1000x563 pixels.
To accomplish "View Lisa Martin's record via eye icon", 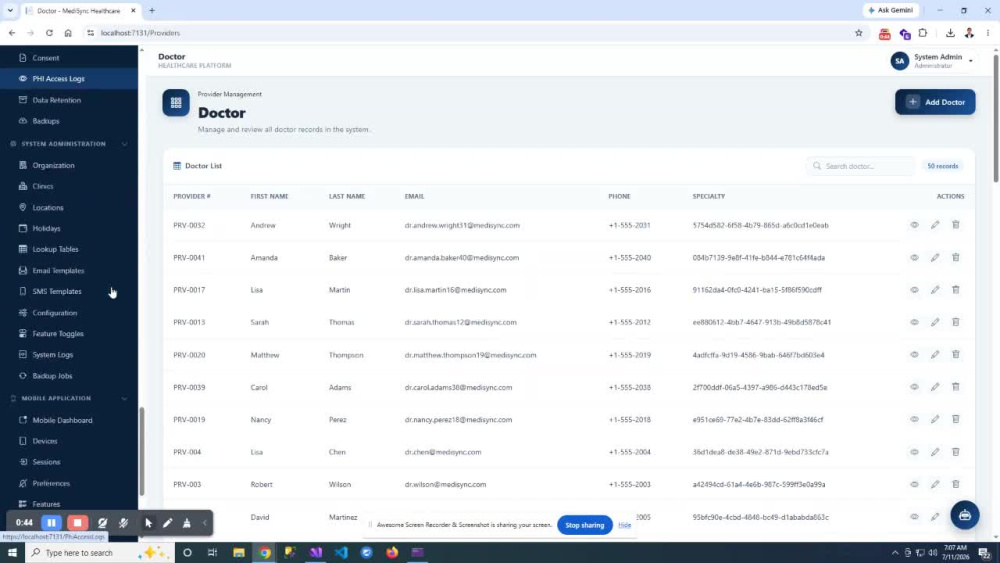I will click(x=915, y=289).
